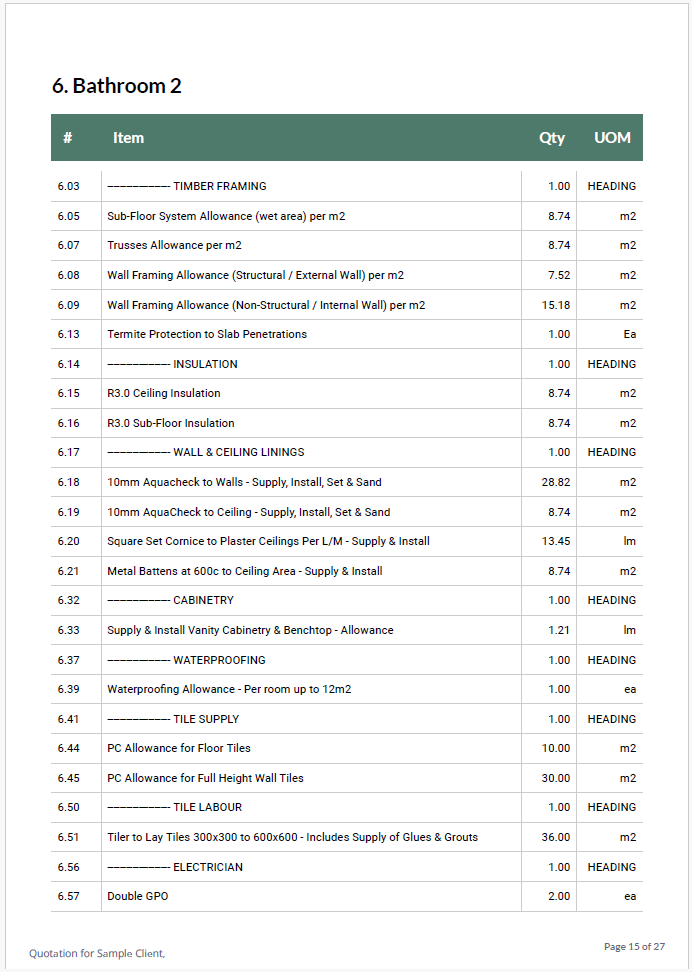
Task: Click 'R3.0 Sub-Floor Insulation' item
Action: point(171,423)
